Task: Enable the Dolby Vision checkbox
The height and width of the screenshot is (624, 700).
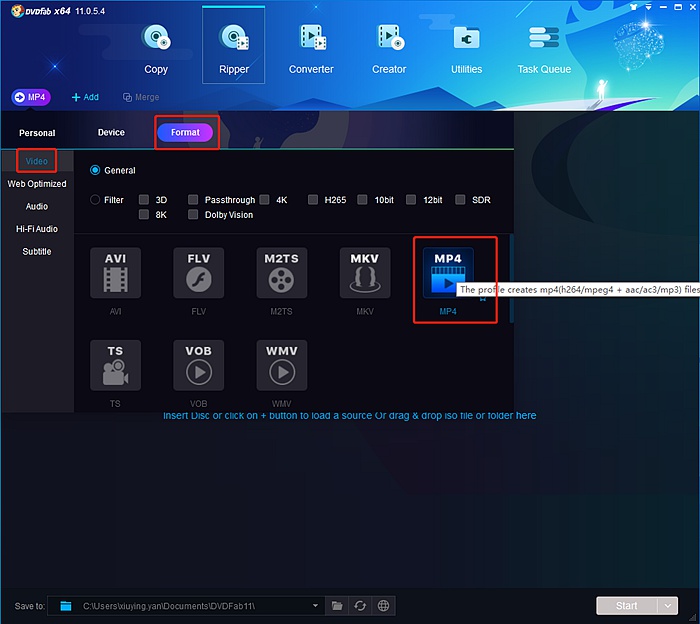Action: point(193,214)
